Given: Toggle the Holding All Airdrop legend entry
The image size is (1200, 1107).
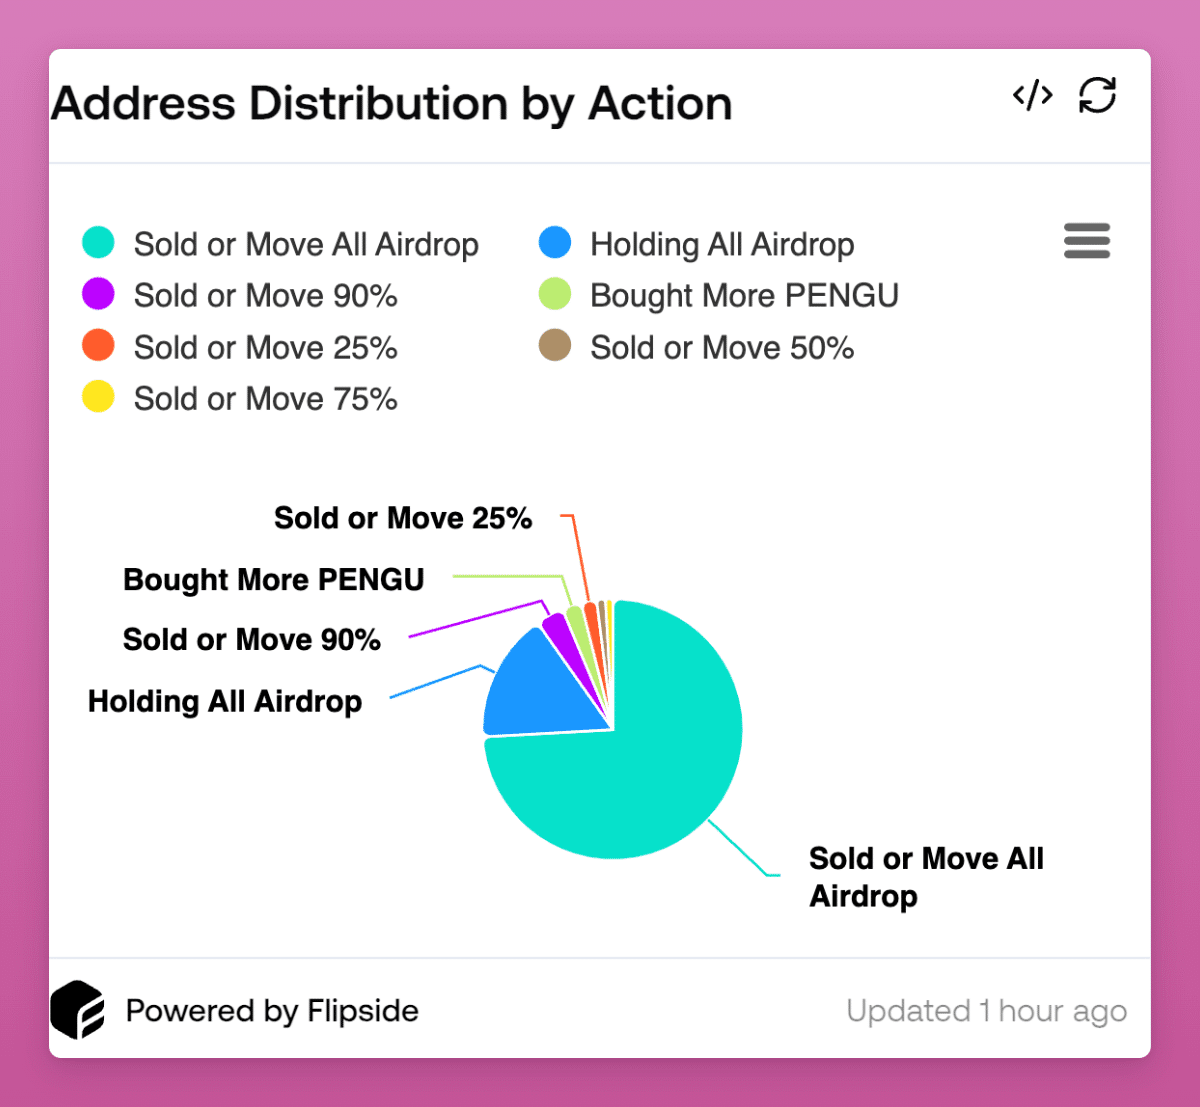Looking at the screenshot, I should (x=697, y=244).
